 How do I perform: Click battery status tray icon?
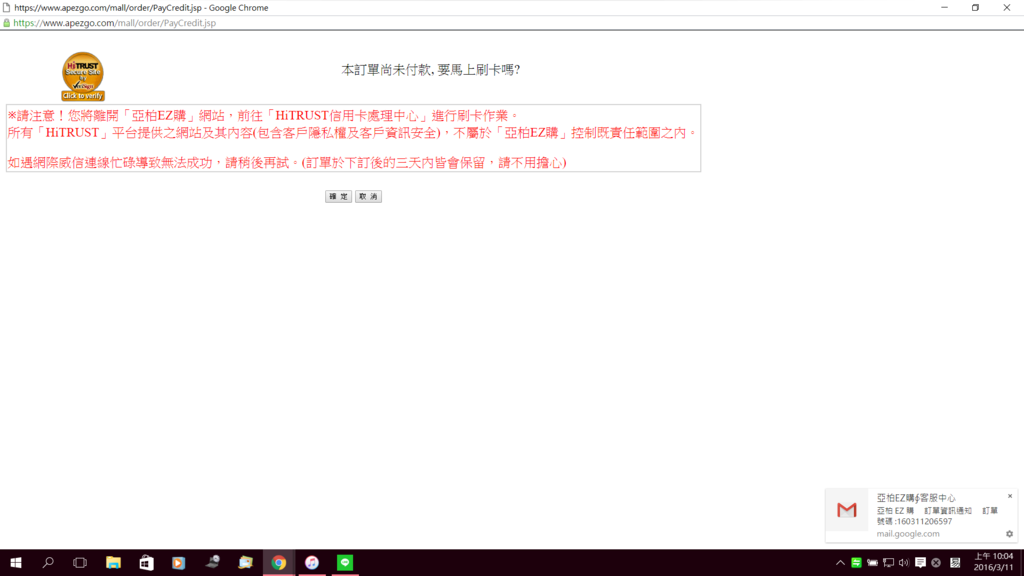[872, 562]
